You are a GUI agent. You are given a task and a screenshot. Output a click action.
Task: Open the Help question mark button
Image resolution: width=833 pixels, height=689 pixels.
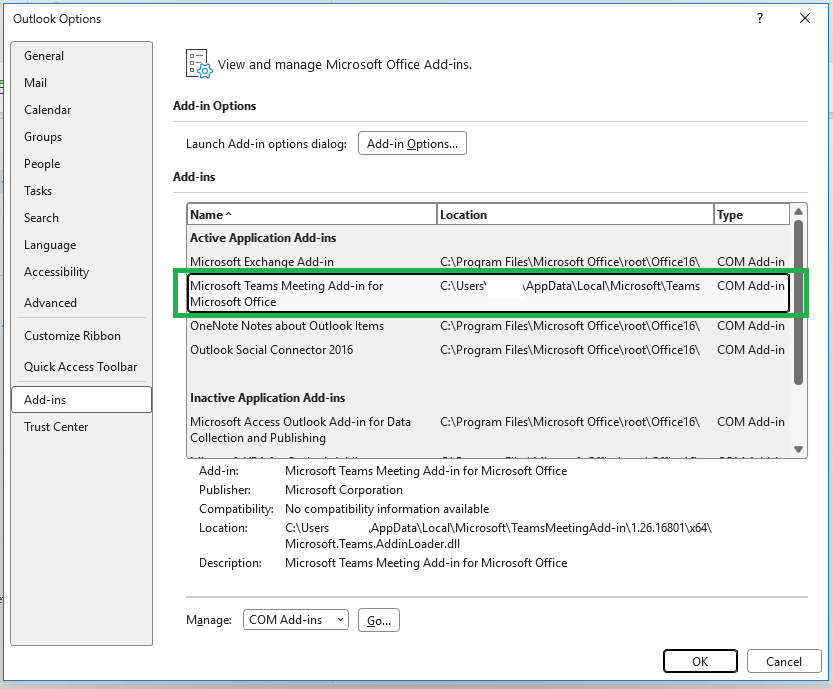pyautogui.click(x=760, y=19)
